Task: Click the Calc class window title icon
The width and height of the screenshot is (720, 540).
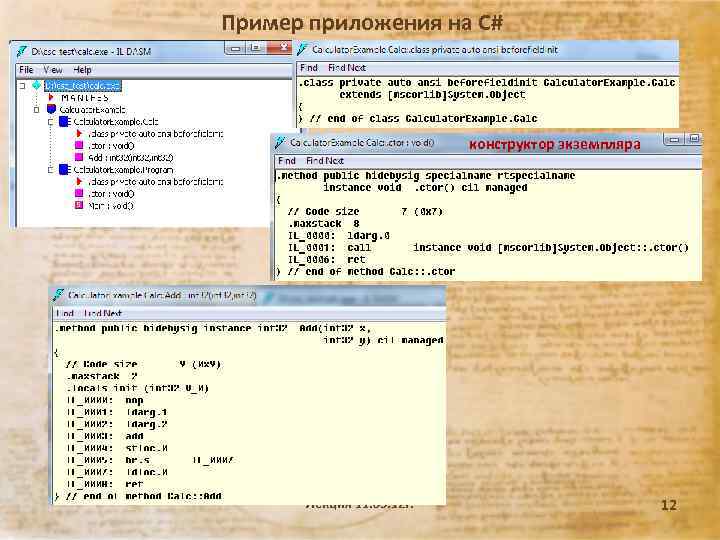Action: 302,49
